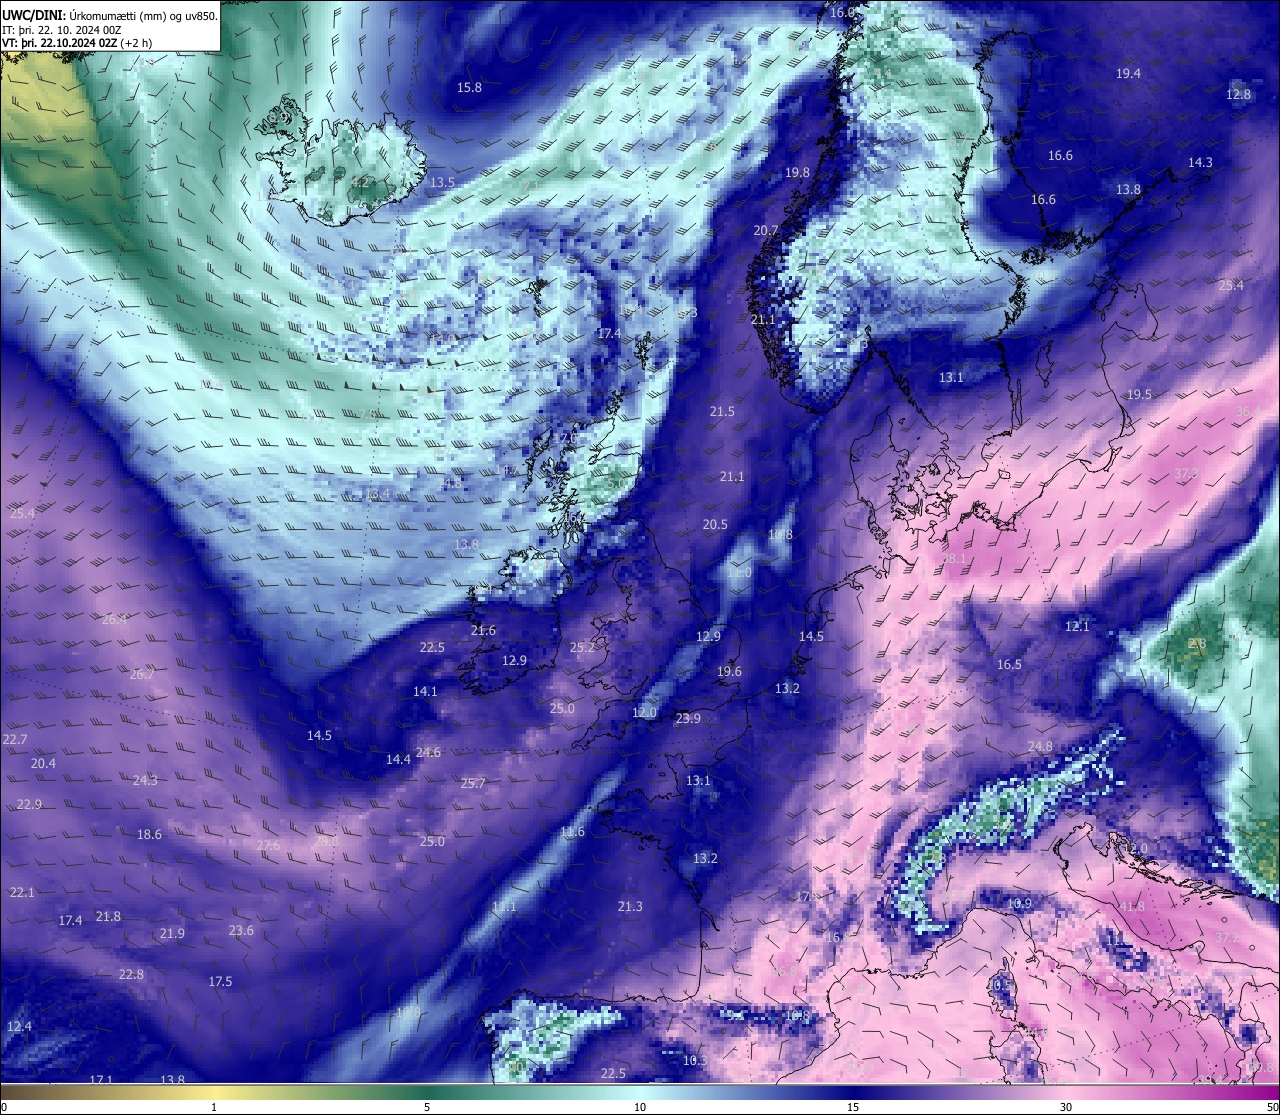The image size is (1280, 1115).
Task: Select the map value "23.6"
Action: [x=241, y=930]
